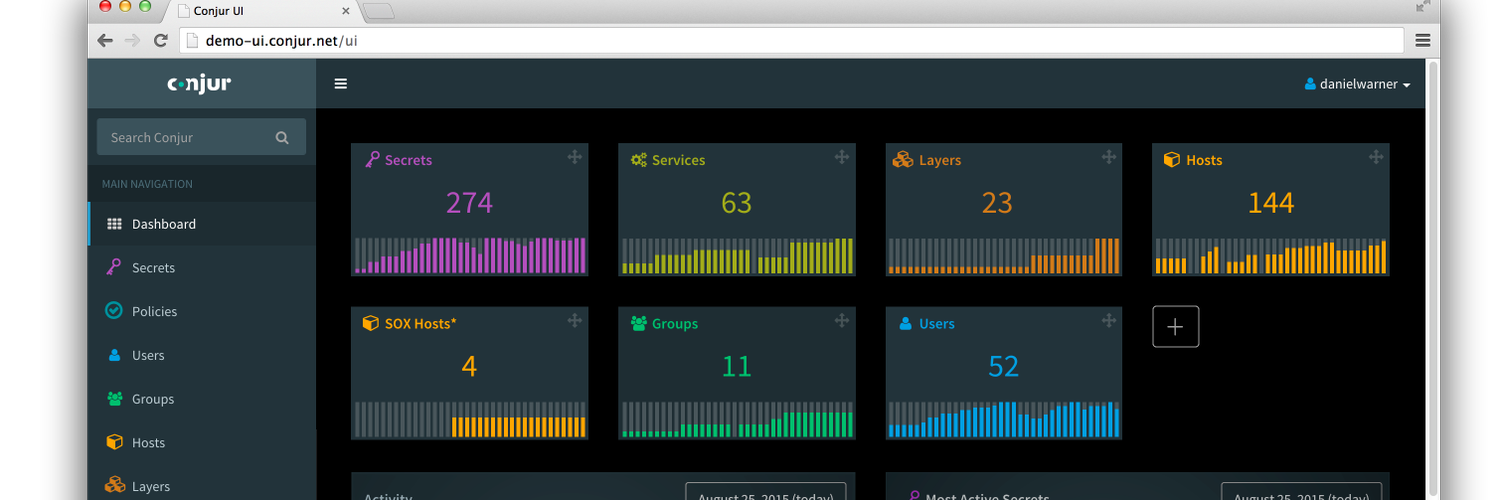Viewport: 1500px width, 500px height.
Task: Add a new dashboard widget with plus button
Action: [1176, 326]
